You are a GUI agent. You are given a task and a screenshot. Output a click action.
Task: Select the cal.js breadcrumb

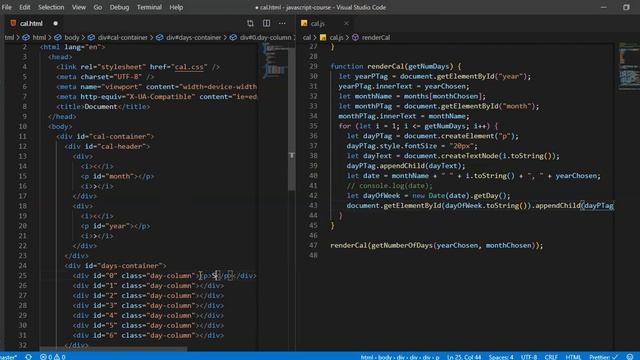tap(336, 38)
